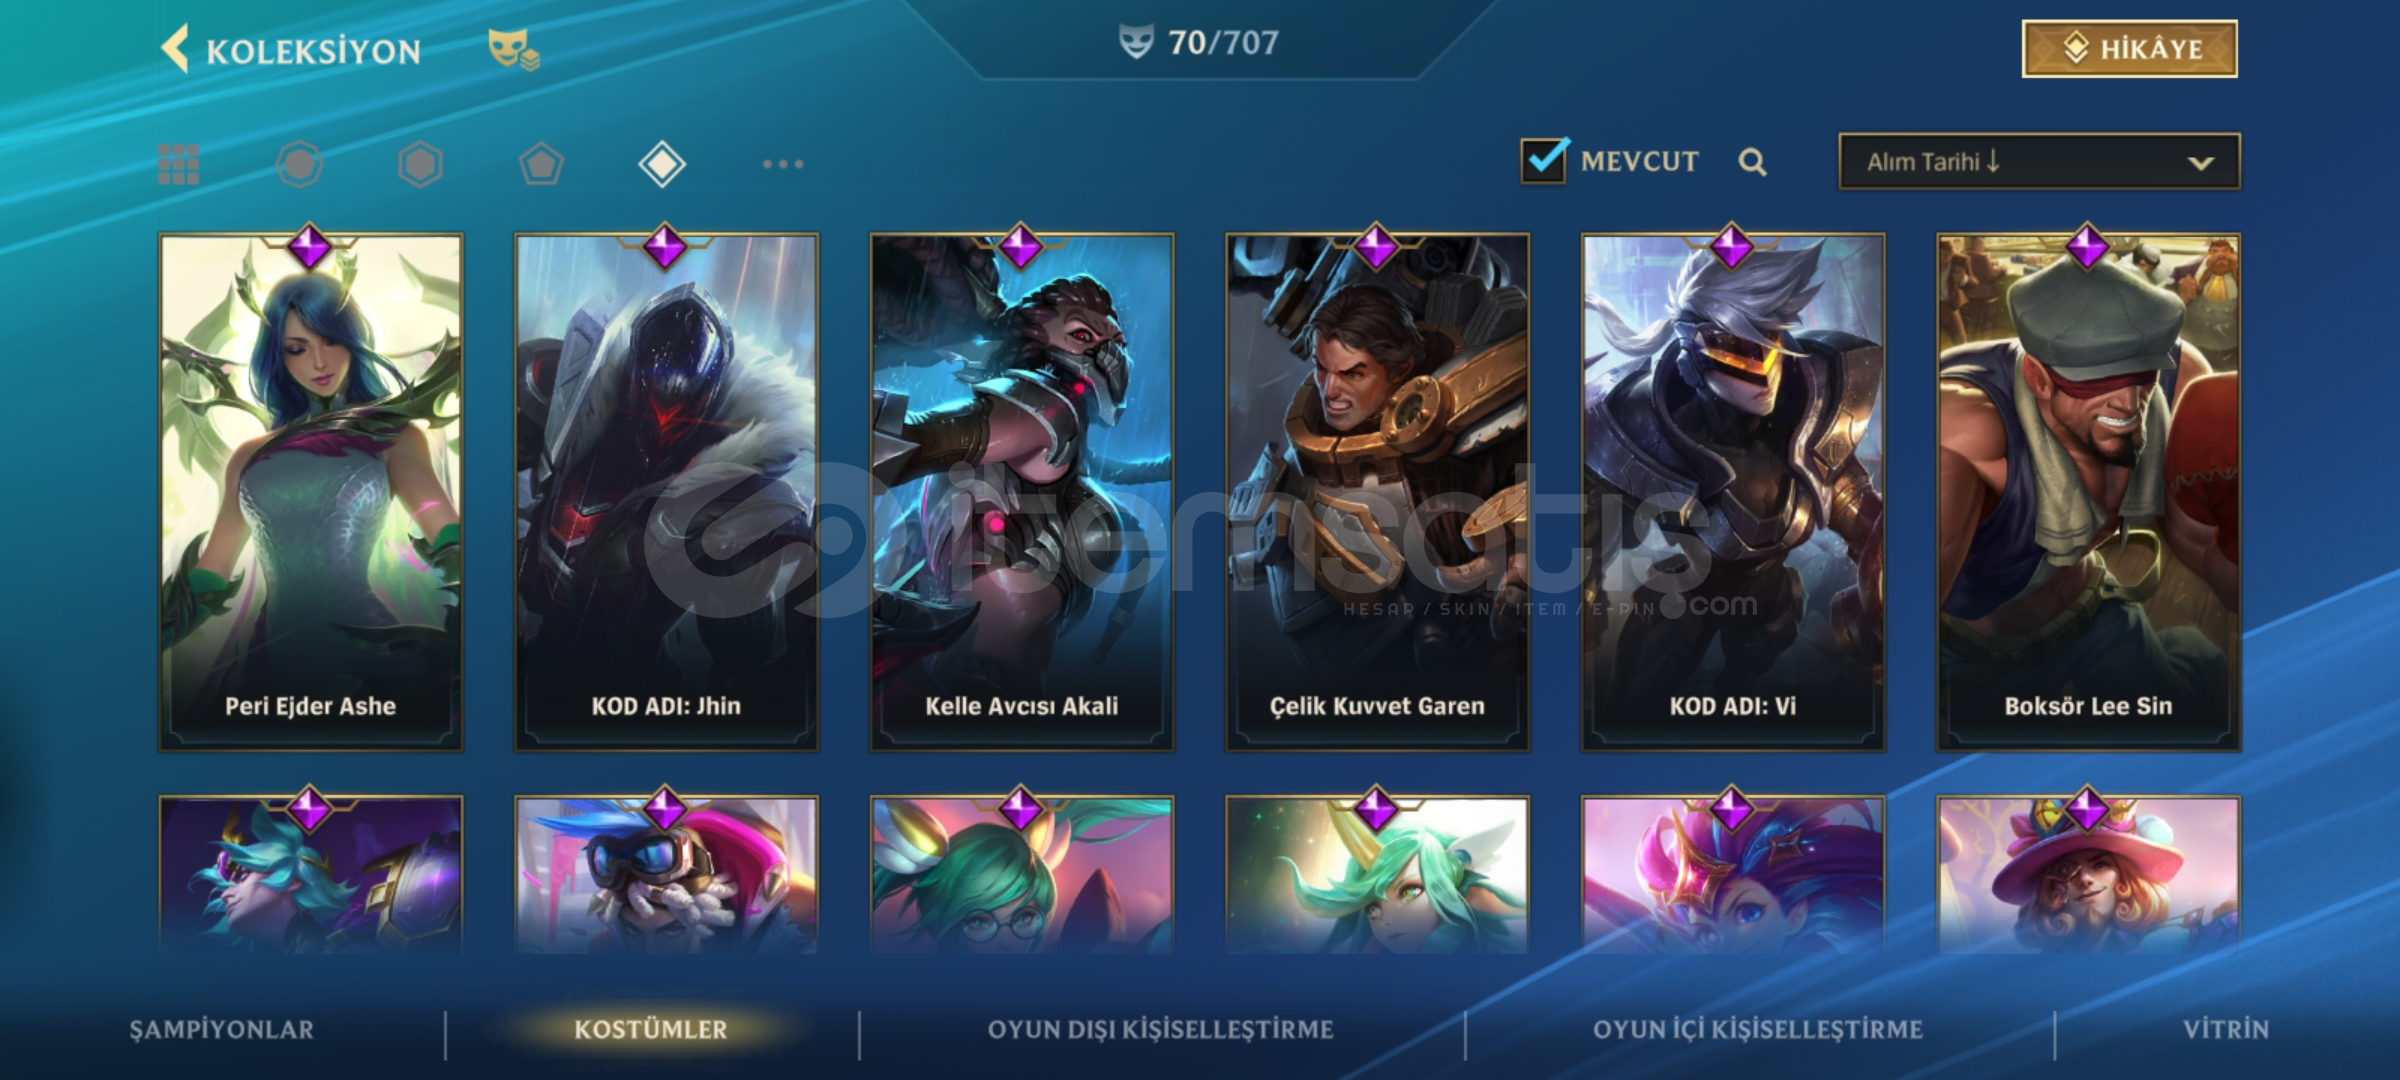Switch to the Şampiyonlar tab

tap(222, 1030)
